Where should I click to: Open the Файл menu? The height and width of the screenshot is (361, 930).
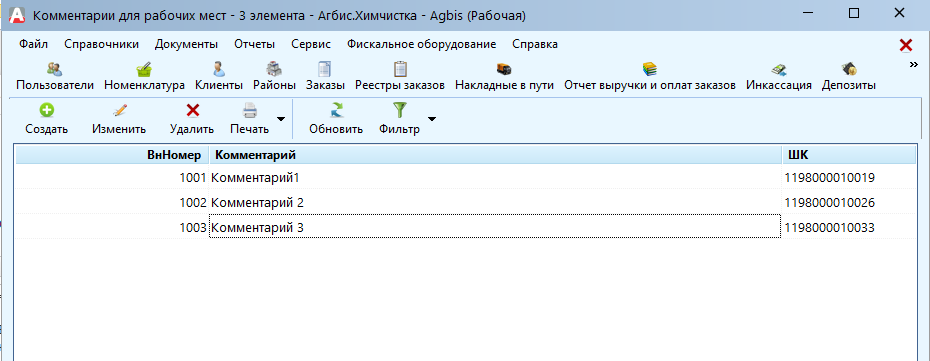33,44
